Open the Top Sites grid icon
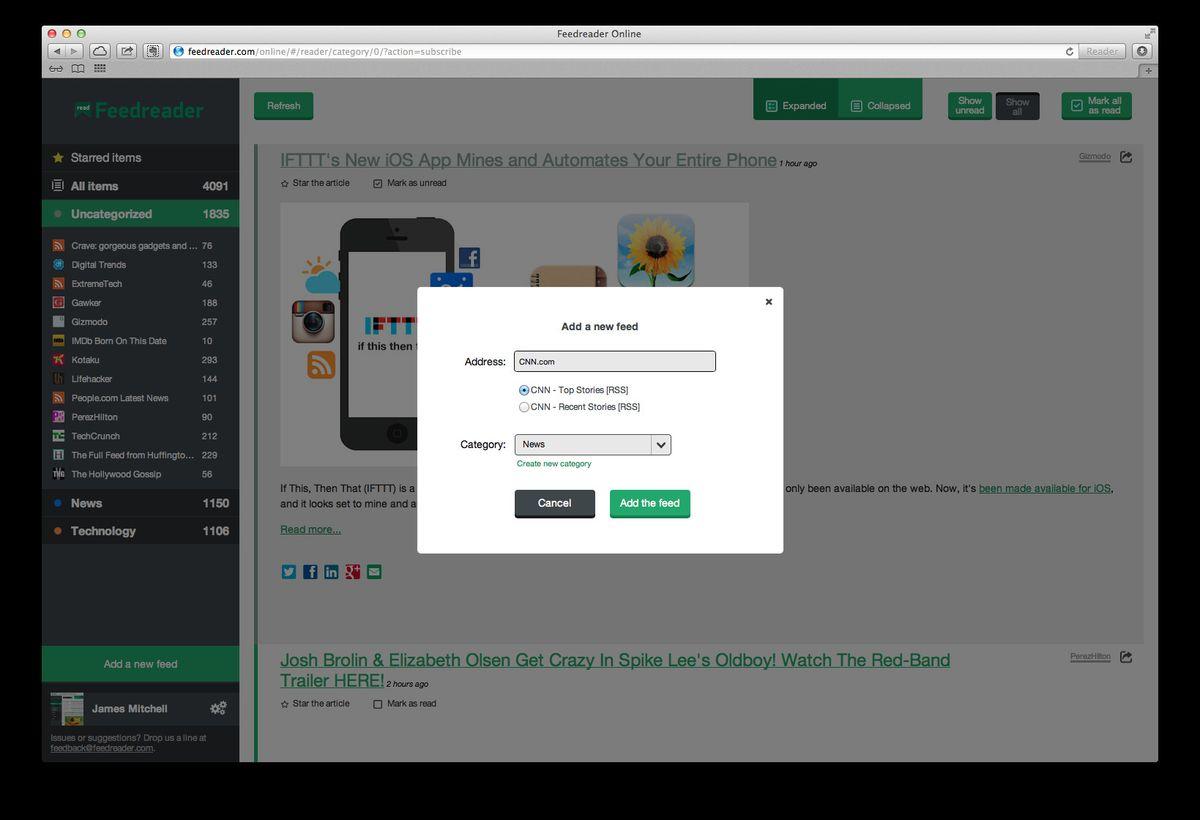This screenshot has height=820, width=1200. (100, 69)
